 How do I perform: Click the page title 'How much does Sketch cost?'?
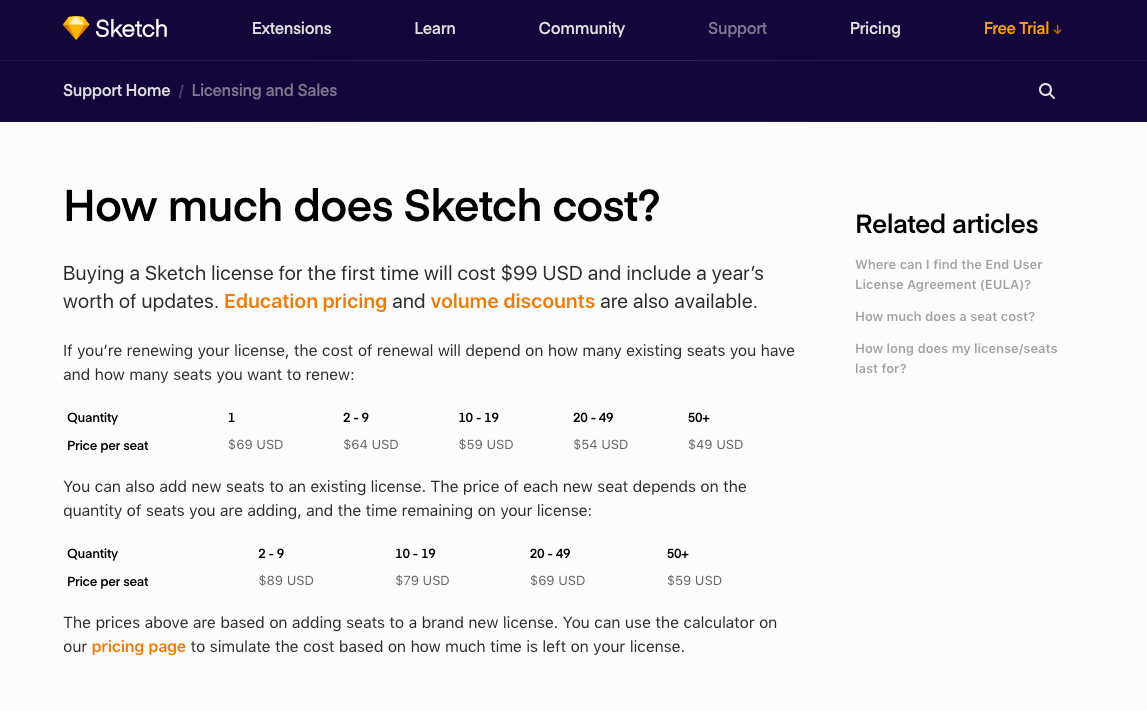(x=361, y=206)
